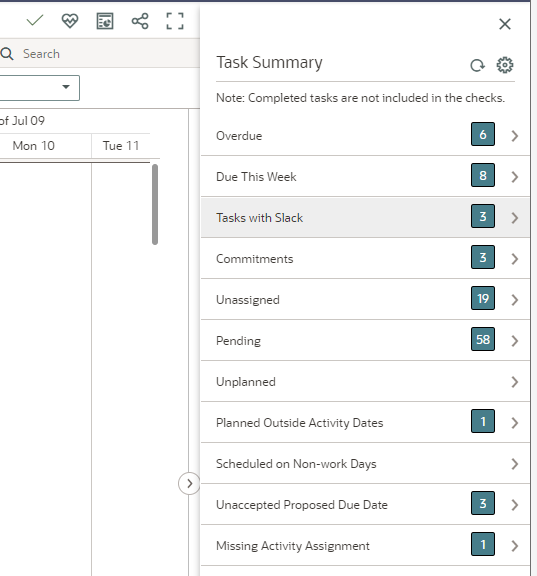Open the share icon

[x=140, y=21]
